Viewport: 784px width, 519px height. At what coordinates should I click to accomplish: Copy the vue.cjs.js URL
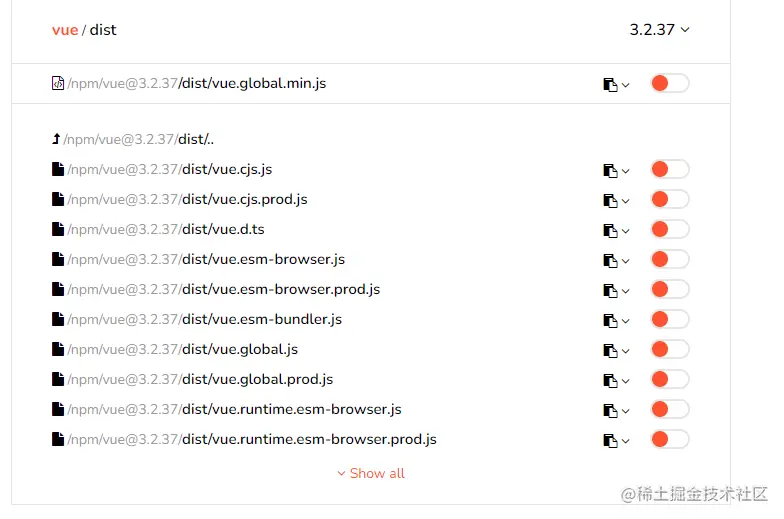click(610, 170)
